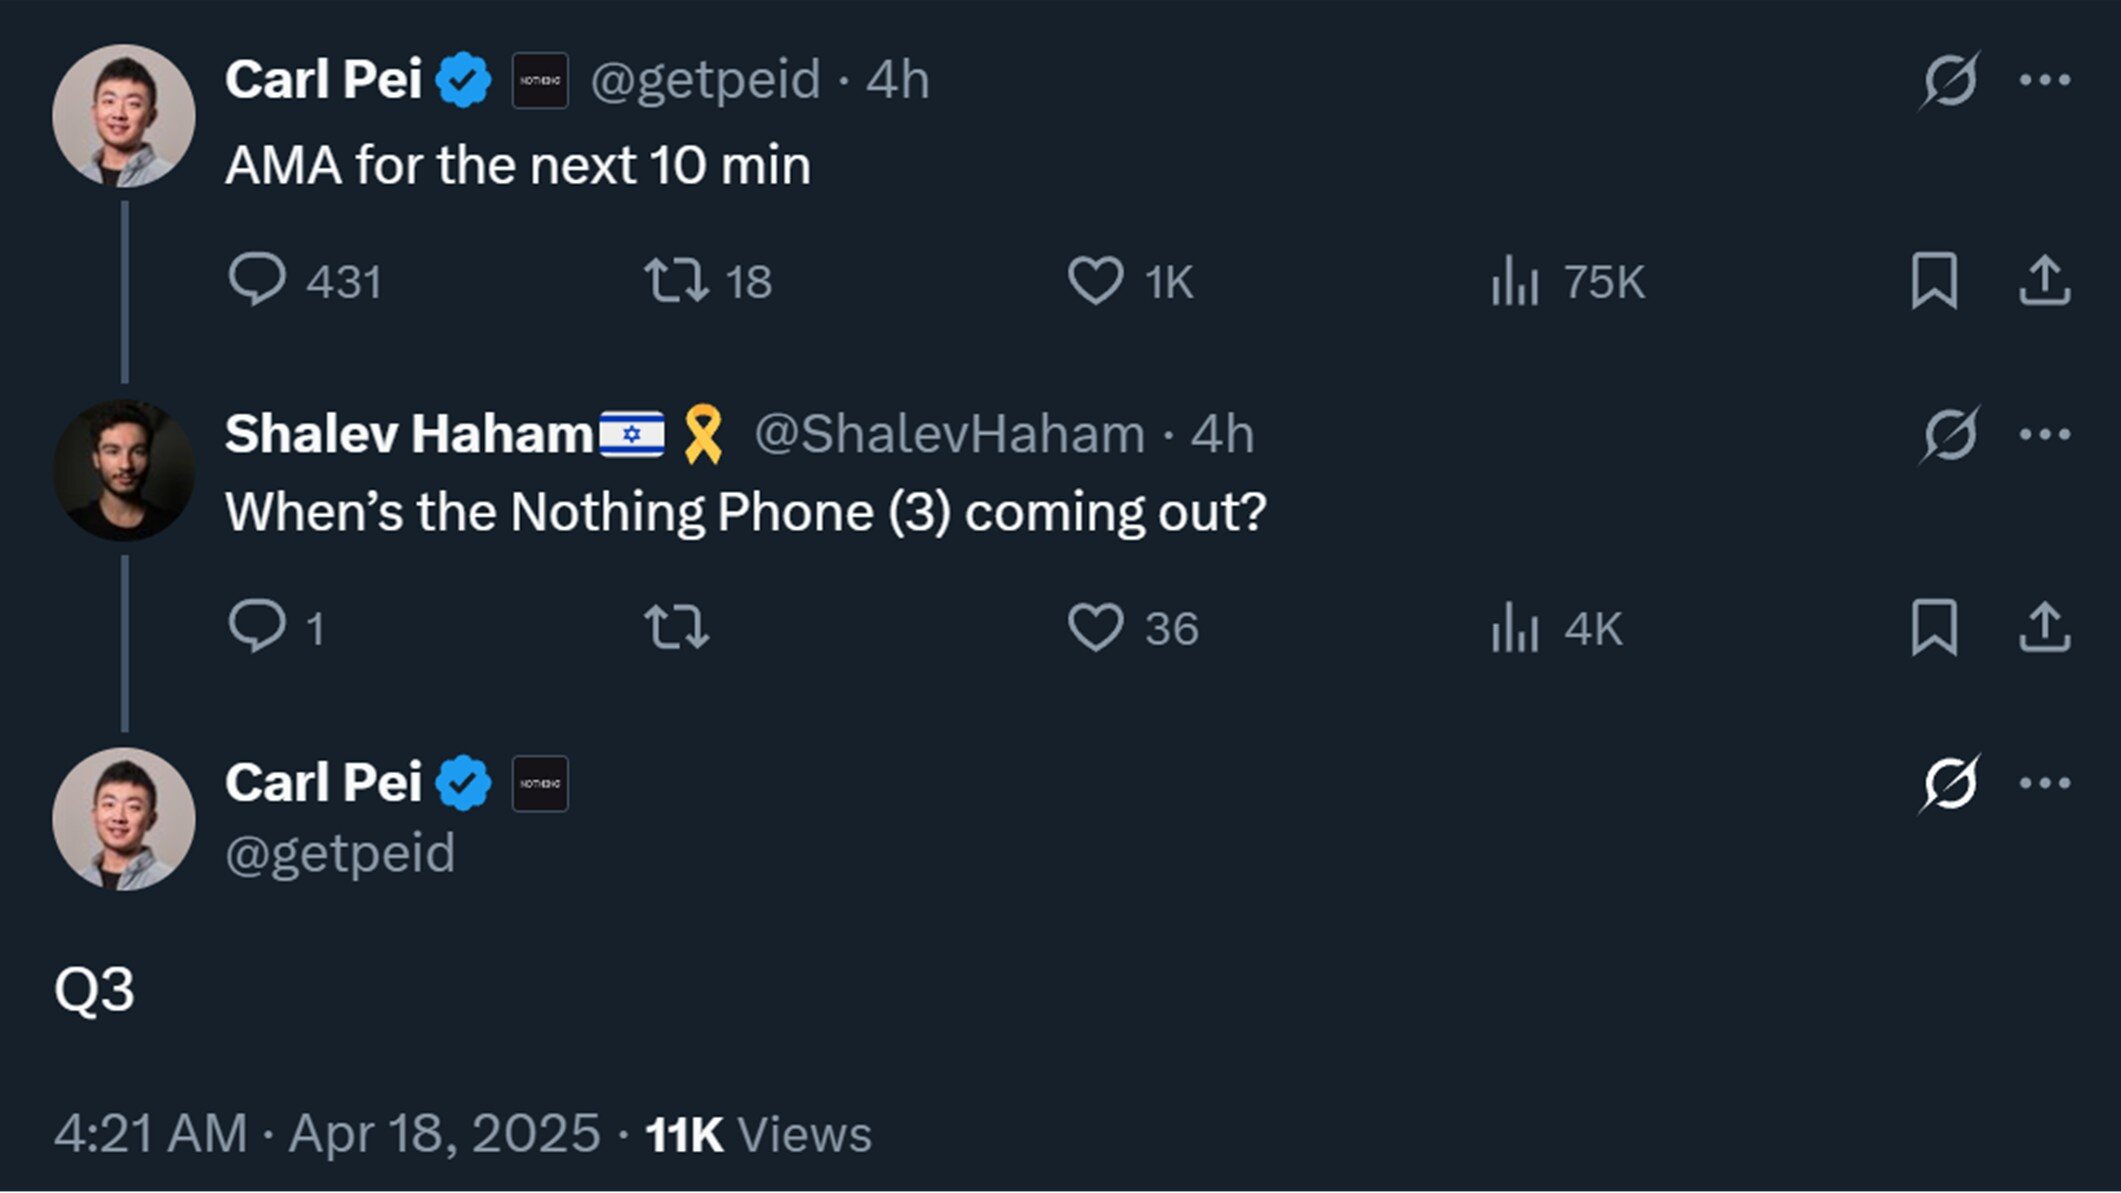Open the @ShalevHaham profile handle

click(x=949, y=435)
